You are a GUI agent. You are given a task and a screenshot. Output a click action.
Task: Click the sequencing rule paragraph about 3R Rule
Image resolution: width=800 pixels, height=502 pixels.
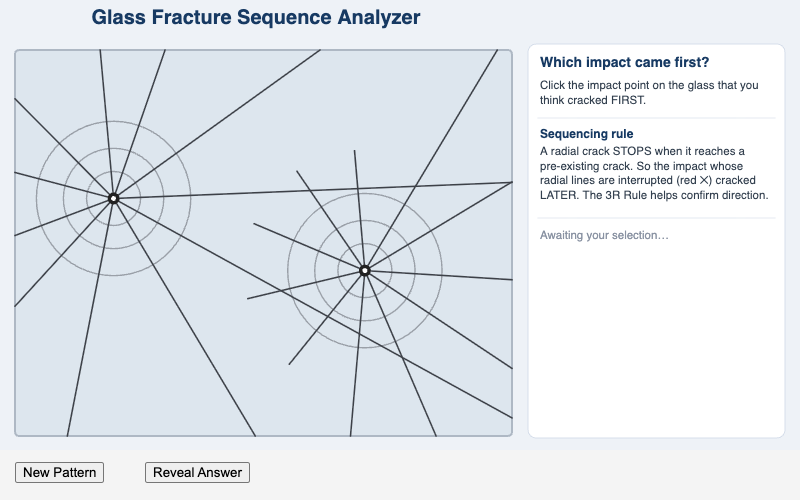click(x=654, y=173)
